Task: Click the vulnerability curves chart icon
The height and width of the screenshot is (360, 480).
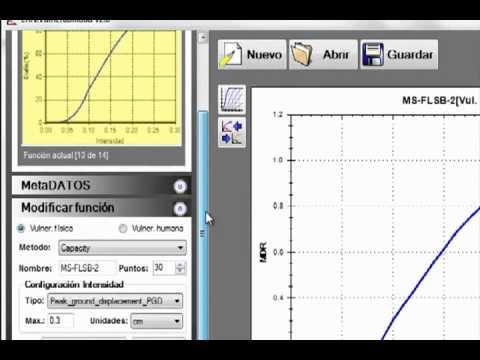Action: click(232, 99)
